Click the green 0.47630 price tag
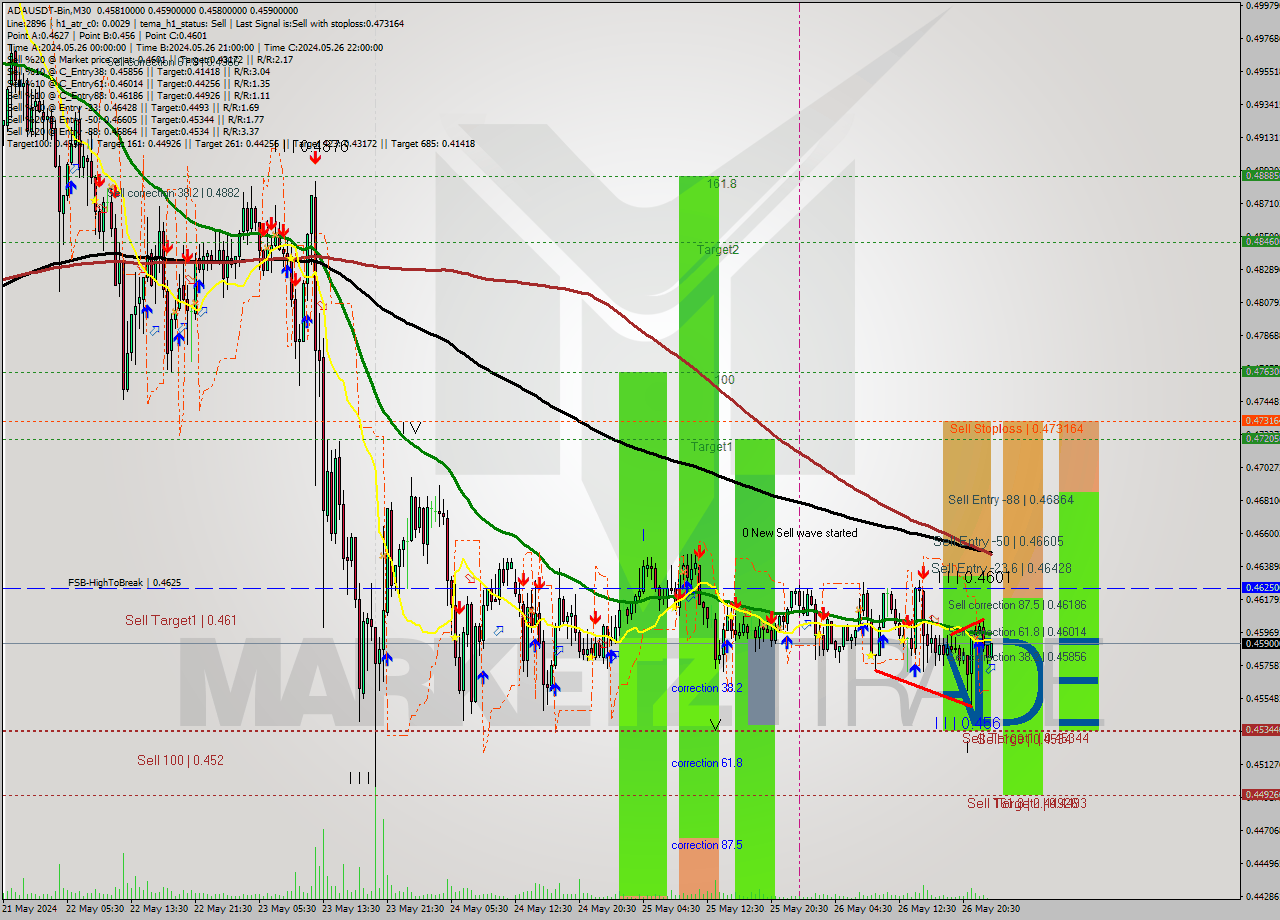Image resolution: width=1280 pixels, height=920 pixels. click(x=1260, y=371)
